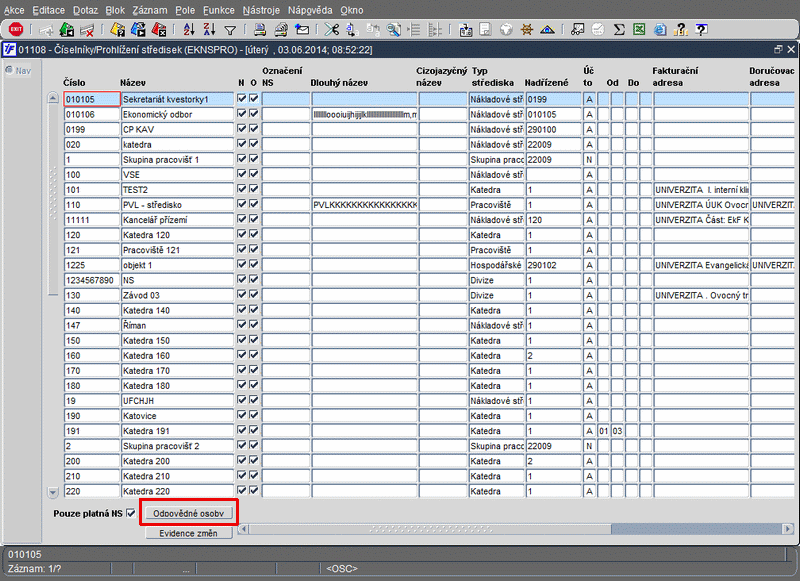Toggle N checkbox for Katedra 120 row
Screen dimensions: 800x581
tap(242, 234)
